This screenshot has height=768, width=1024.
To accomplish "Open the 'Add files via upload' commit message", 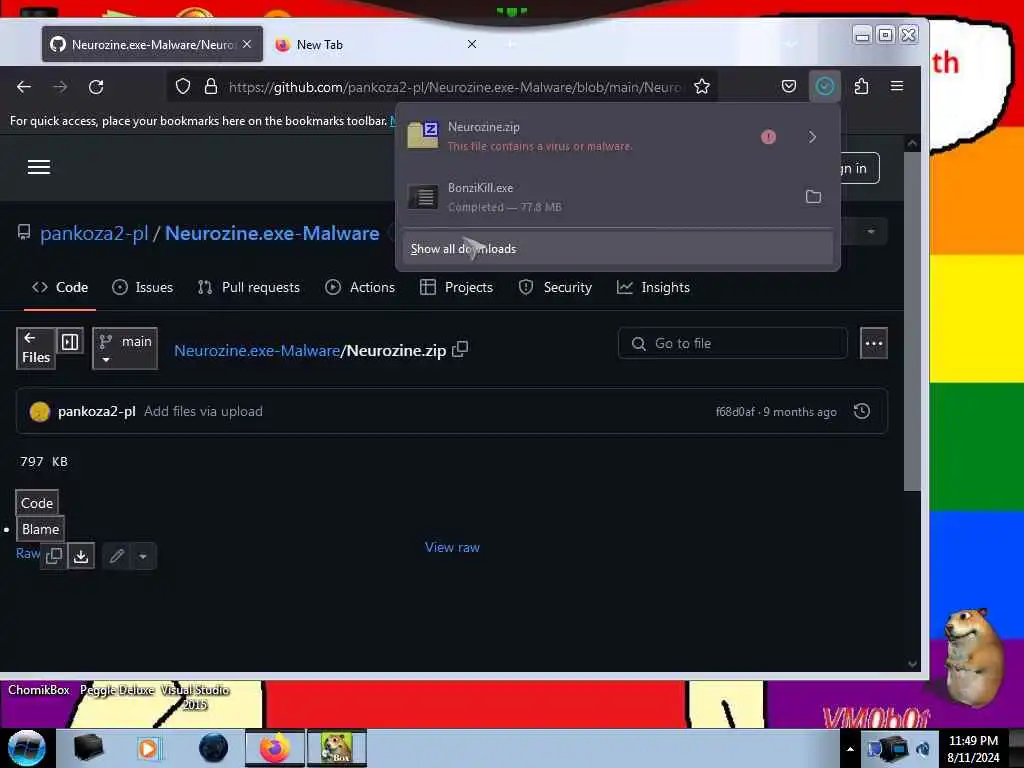I will click(x=203, y=411).
